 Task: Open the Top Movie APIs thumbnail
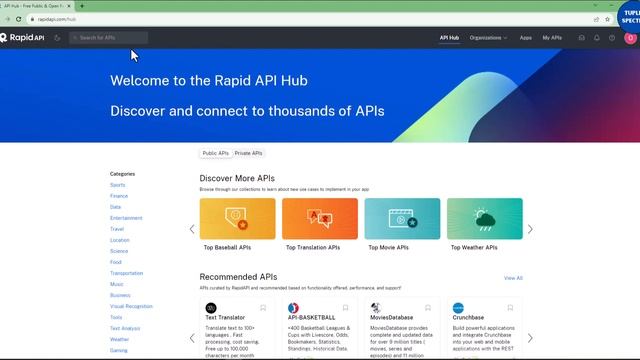coord(402,219)
